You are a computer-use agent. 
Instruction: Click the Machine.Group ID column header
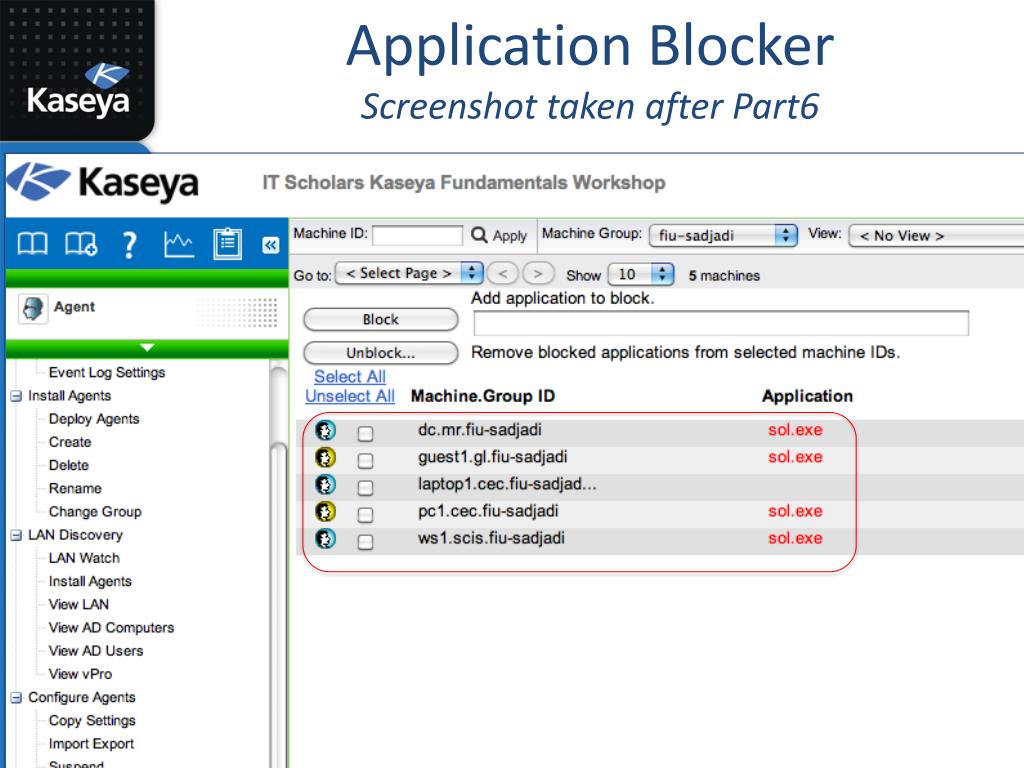(x=483, y=396)
